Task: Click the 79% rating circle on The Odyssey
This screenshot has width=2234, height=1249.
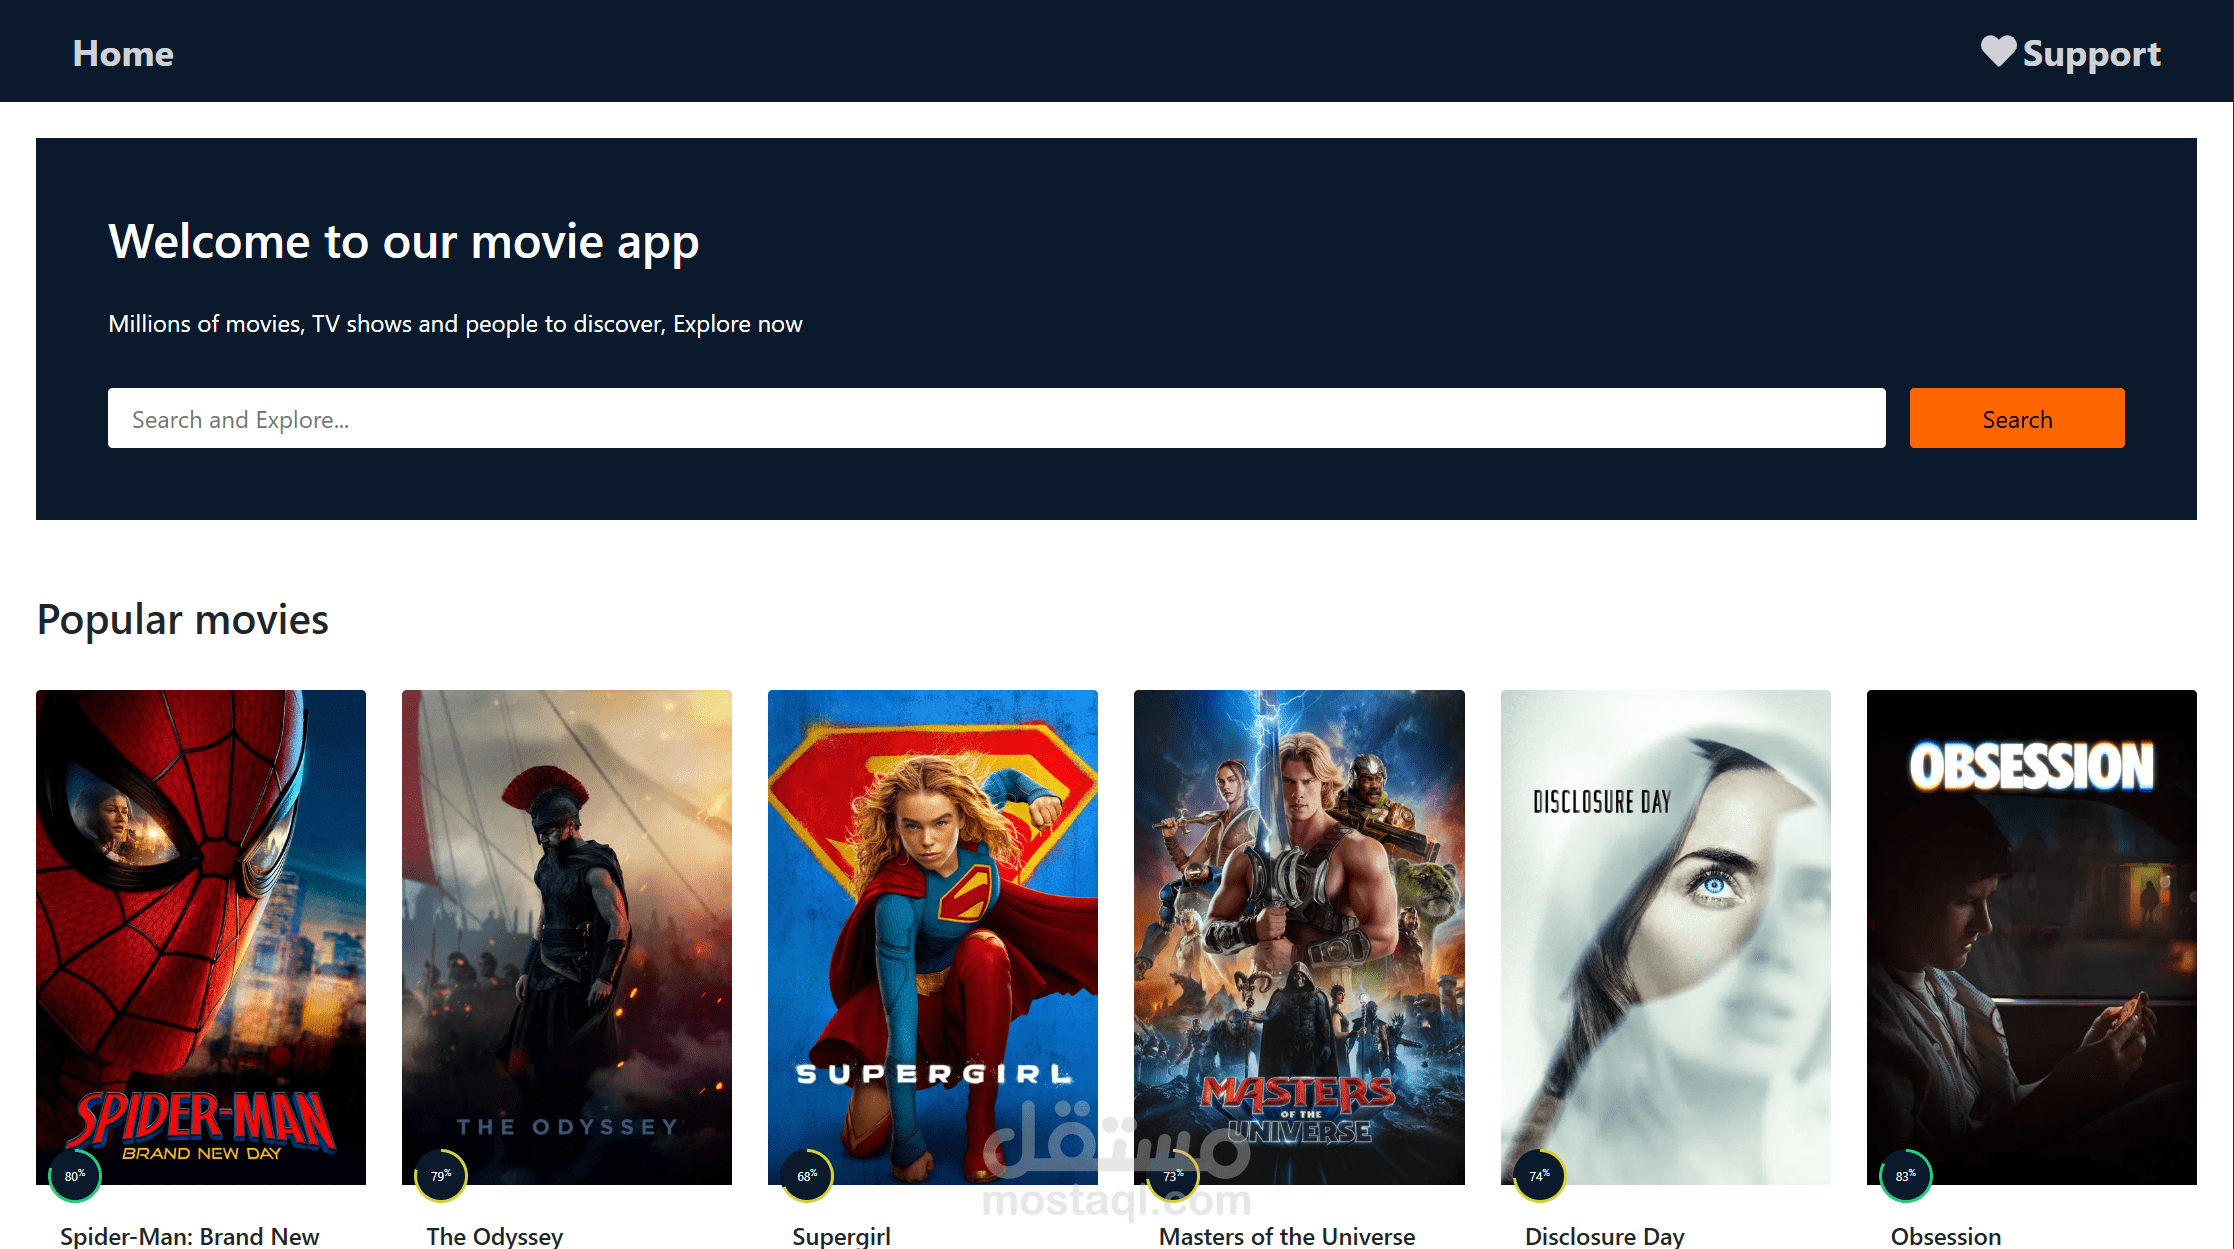Action: 441,1176
